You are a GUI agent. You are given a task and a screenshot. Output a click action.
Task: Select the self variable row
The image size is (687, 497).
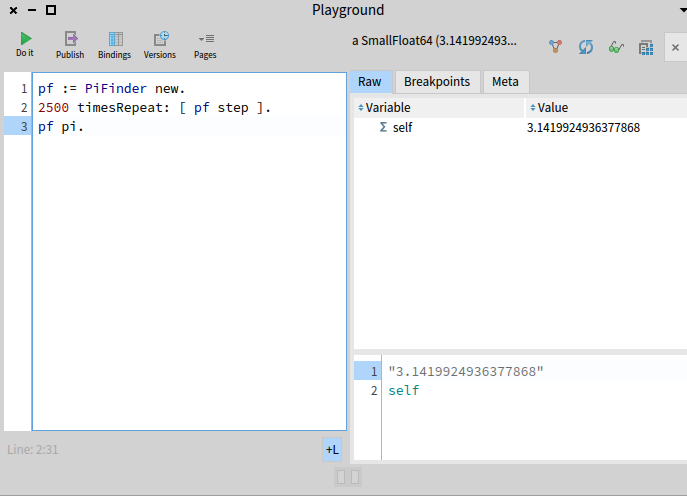pyautogui.click(x=520, y=128)
